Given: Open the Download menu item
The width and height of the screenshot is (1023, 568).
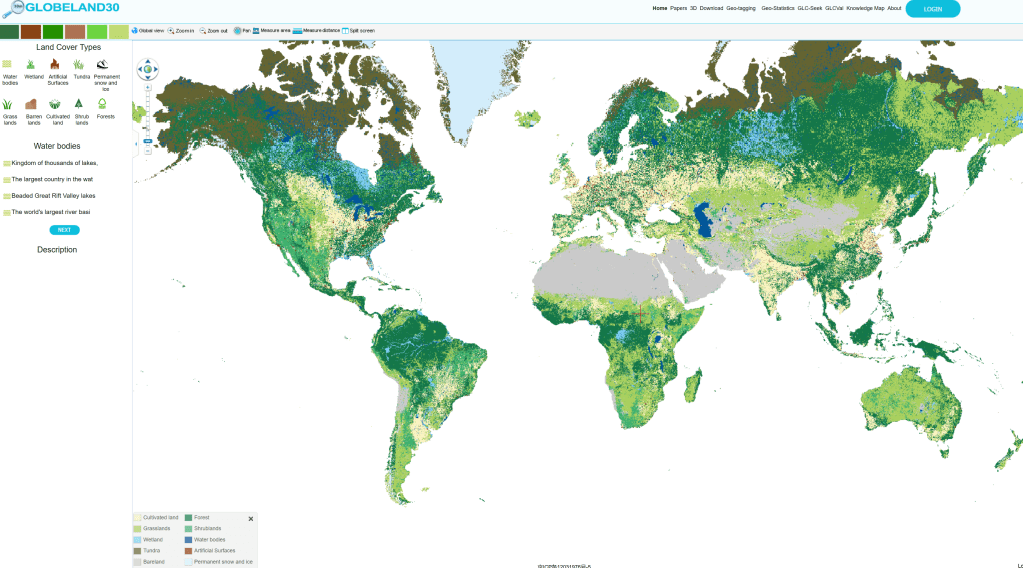Looking at the screenshot, I should pyautogui.click(x=711, y=8).
